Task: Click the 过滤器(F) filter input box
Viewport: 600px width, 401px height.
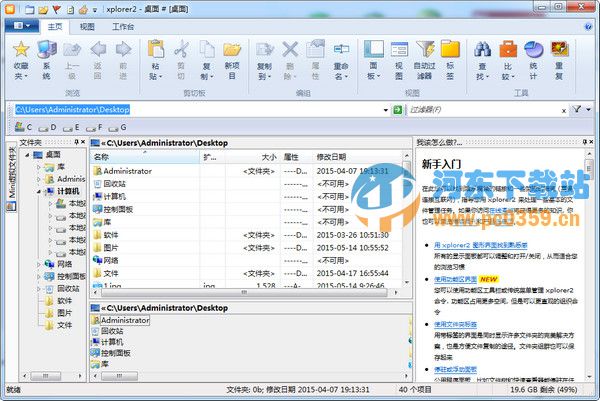Action: 484,110
